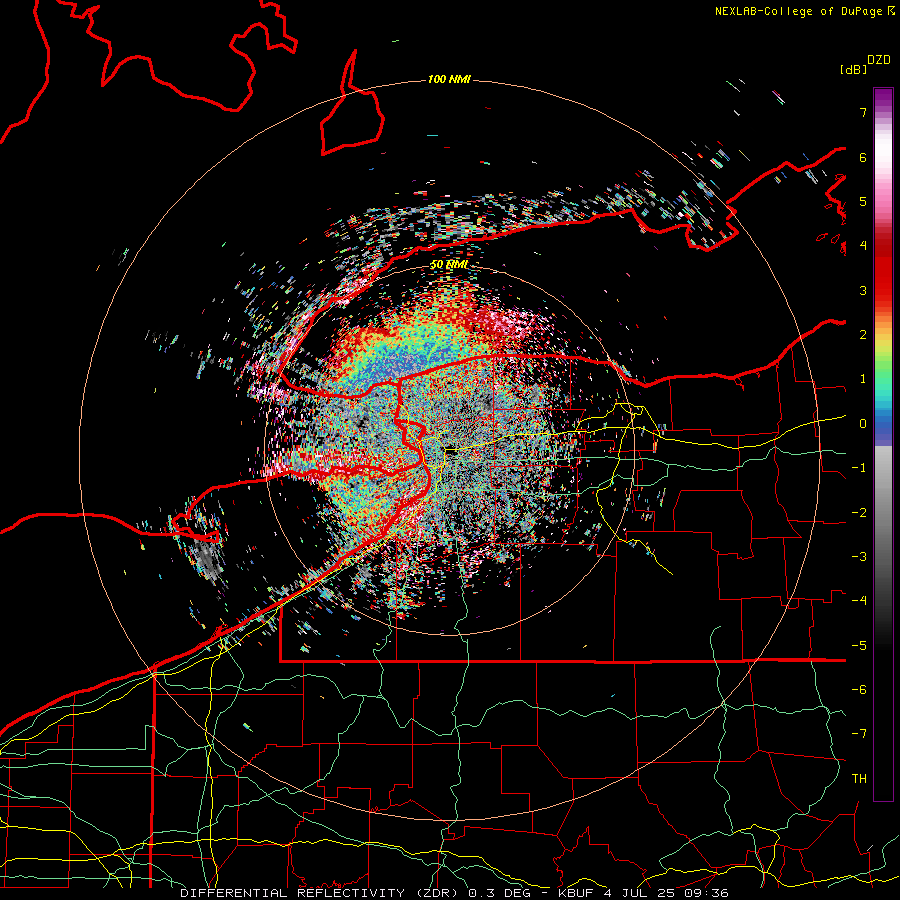
Task: Click the 'DZD' legend title
Action: [879, 60]
